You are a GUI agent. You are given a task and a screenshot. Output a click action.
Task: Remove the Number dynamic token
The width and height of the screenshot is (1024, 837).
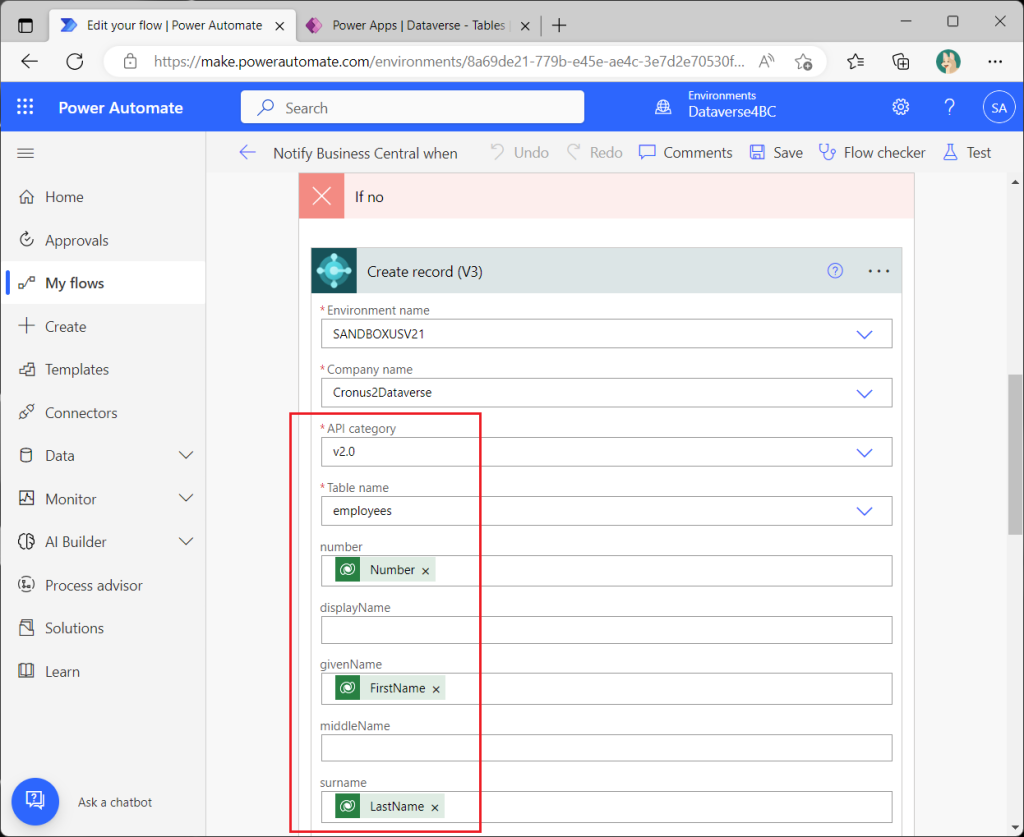425,571
